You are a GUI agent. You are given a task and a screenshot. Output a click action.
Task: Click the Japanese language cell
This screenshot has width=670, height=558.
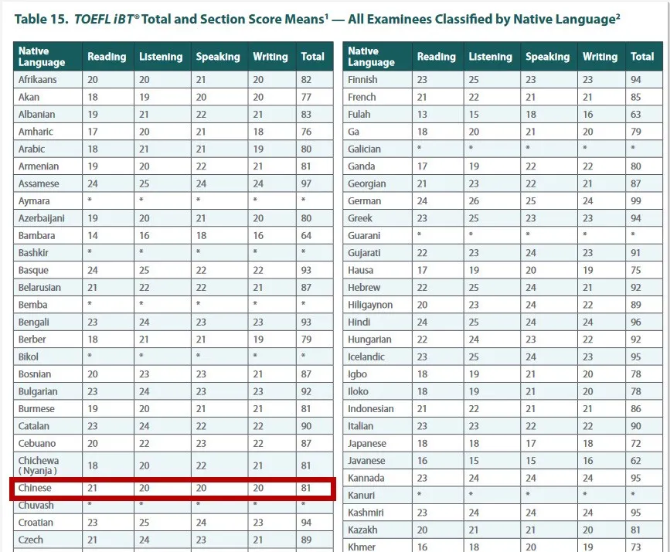point(378,443)
